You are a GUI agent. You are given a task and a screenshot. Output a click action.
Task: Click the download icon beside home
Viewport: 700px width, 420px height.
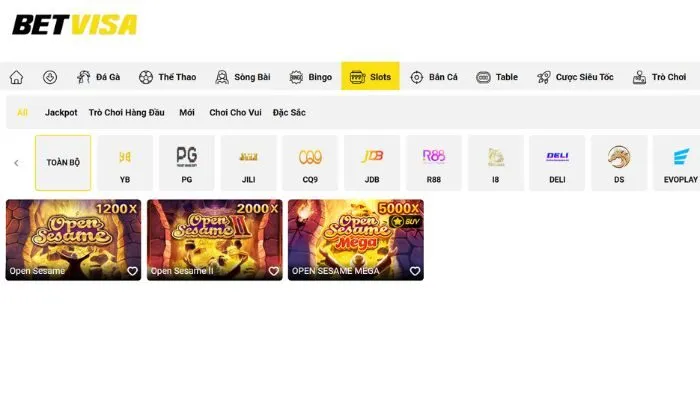coord(50,77)
